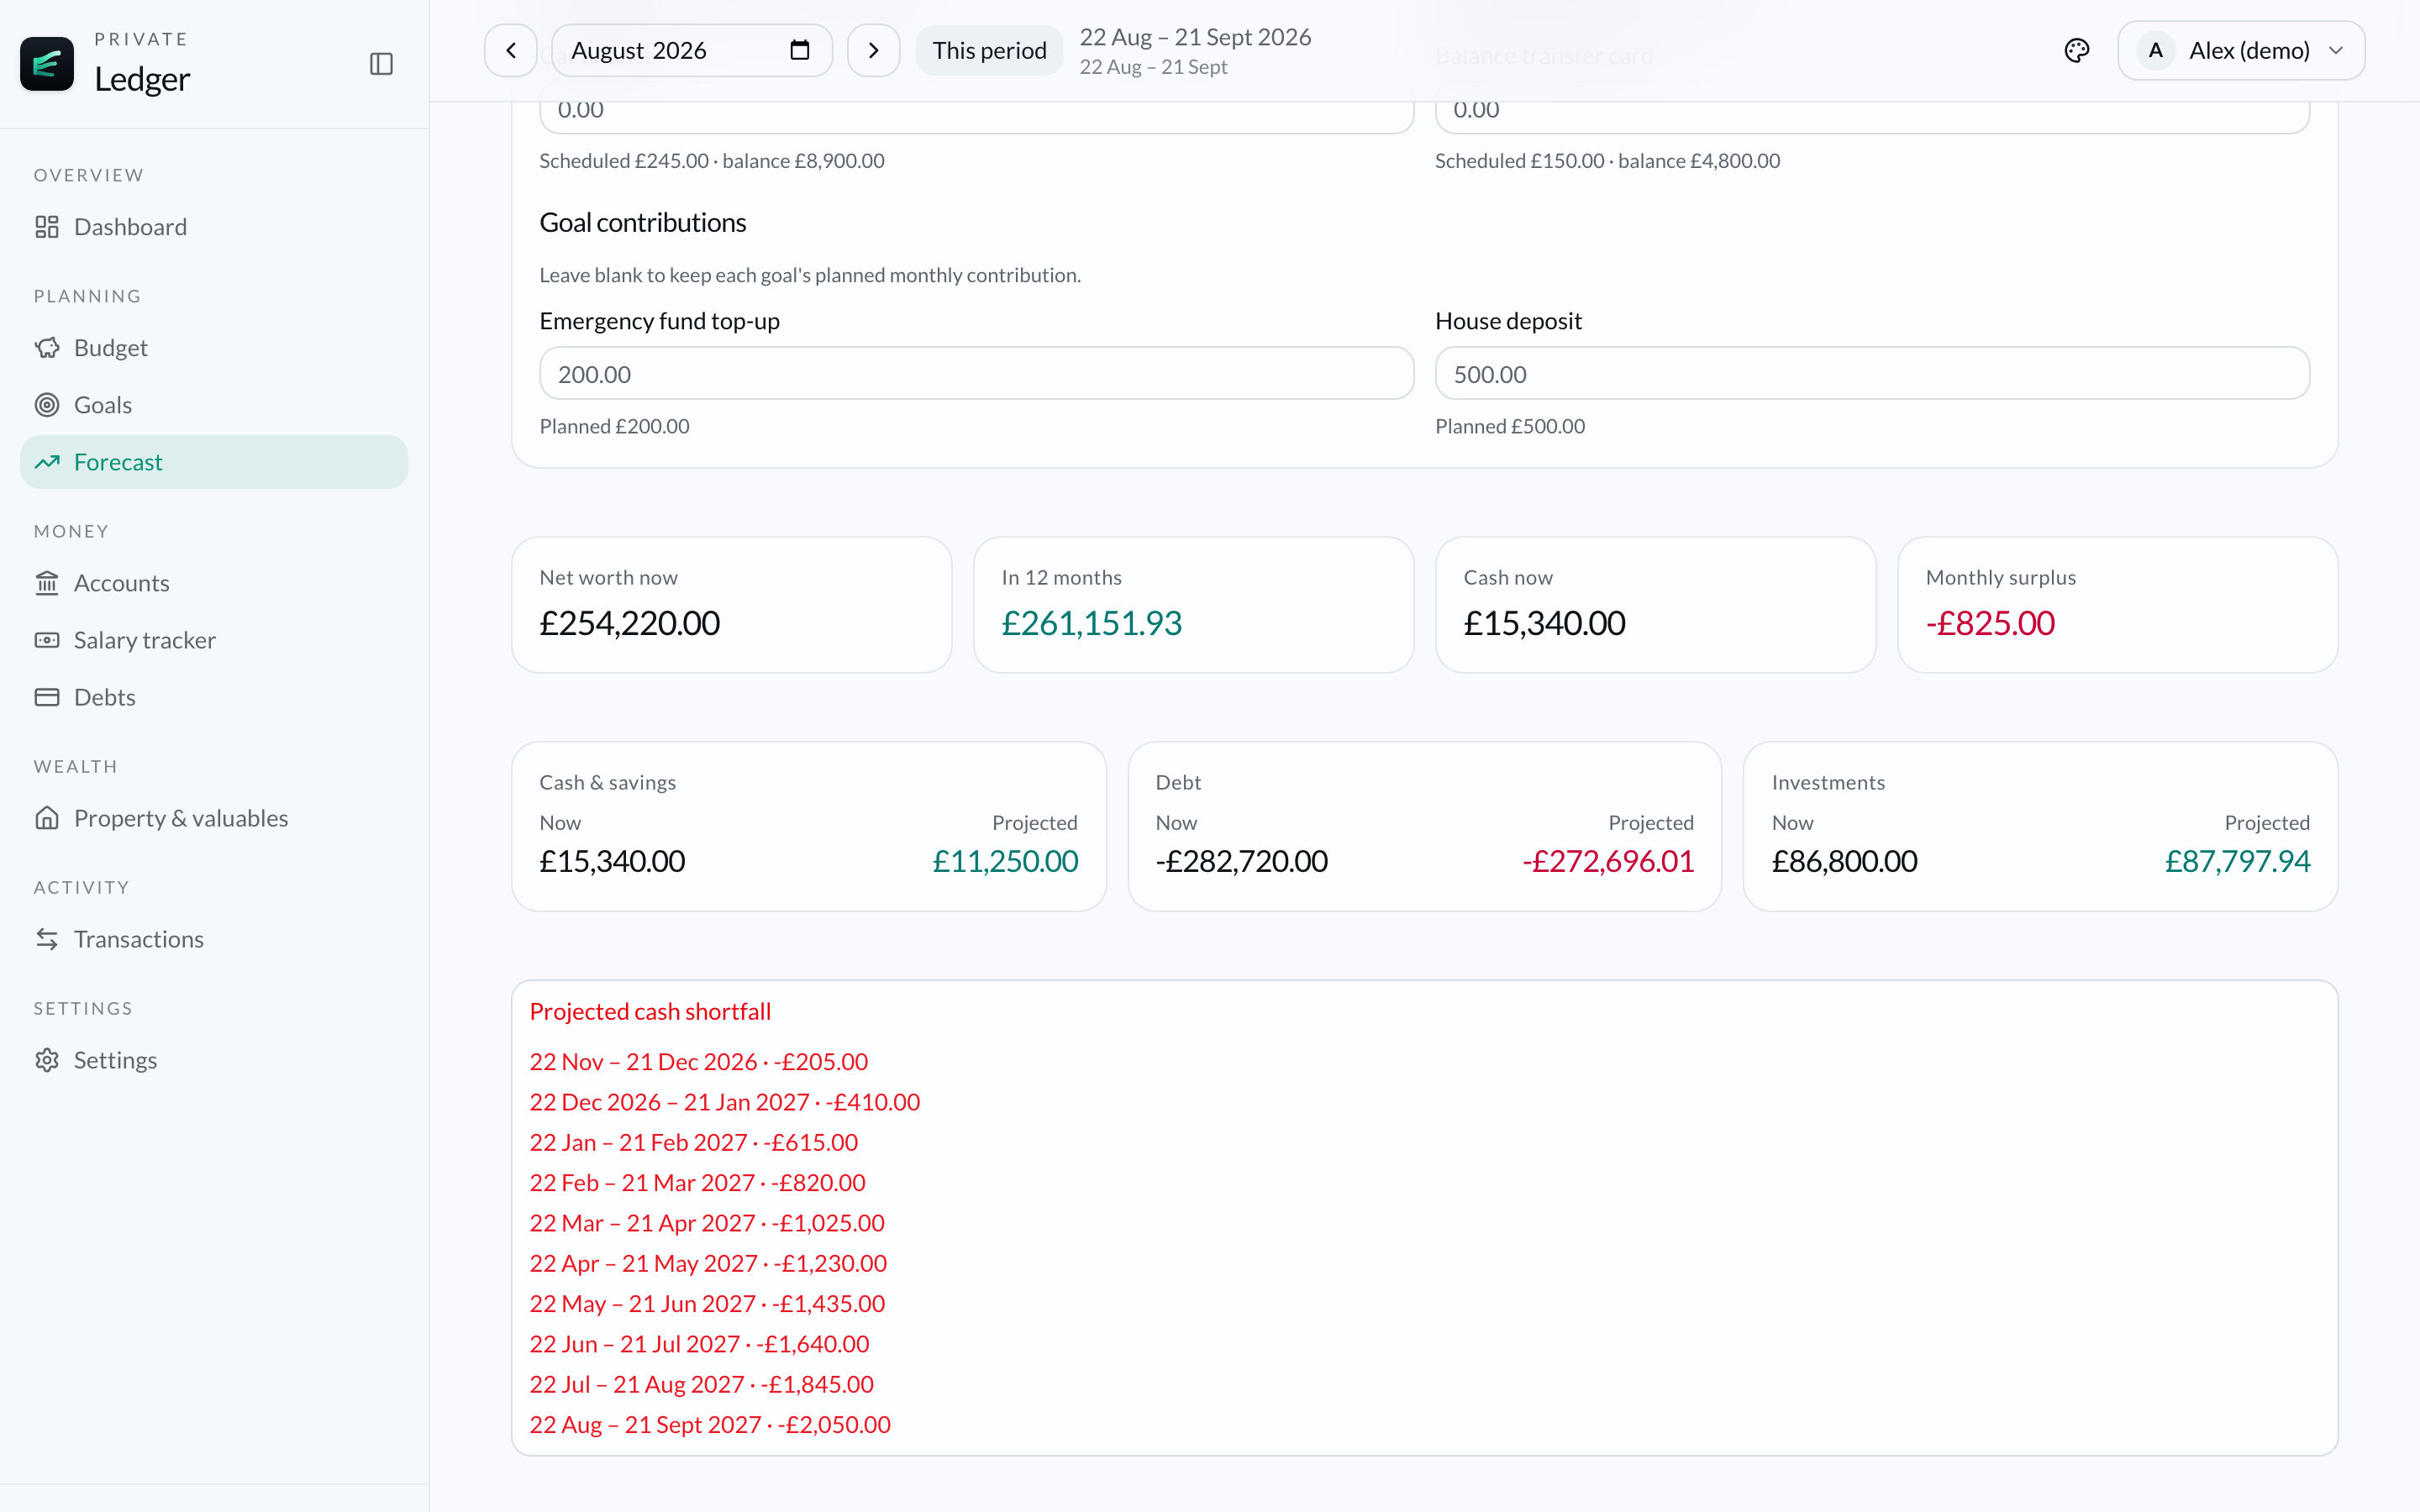
Task: Go to Salary tracker
Action: tap(214, 640)
